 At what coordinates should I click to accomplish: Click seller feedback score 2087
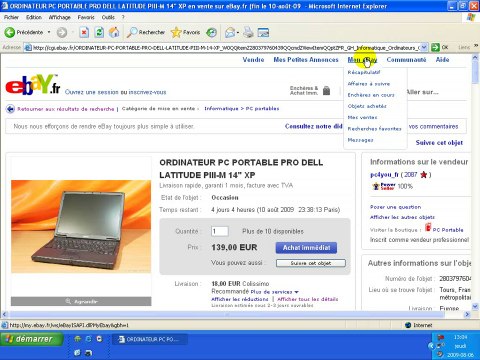tap(411, 175)
